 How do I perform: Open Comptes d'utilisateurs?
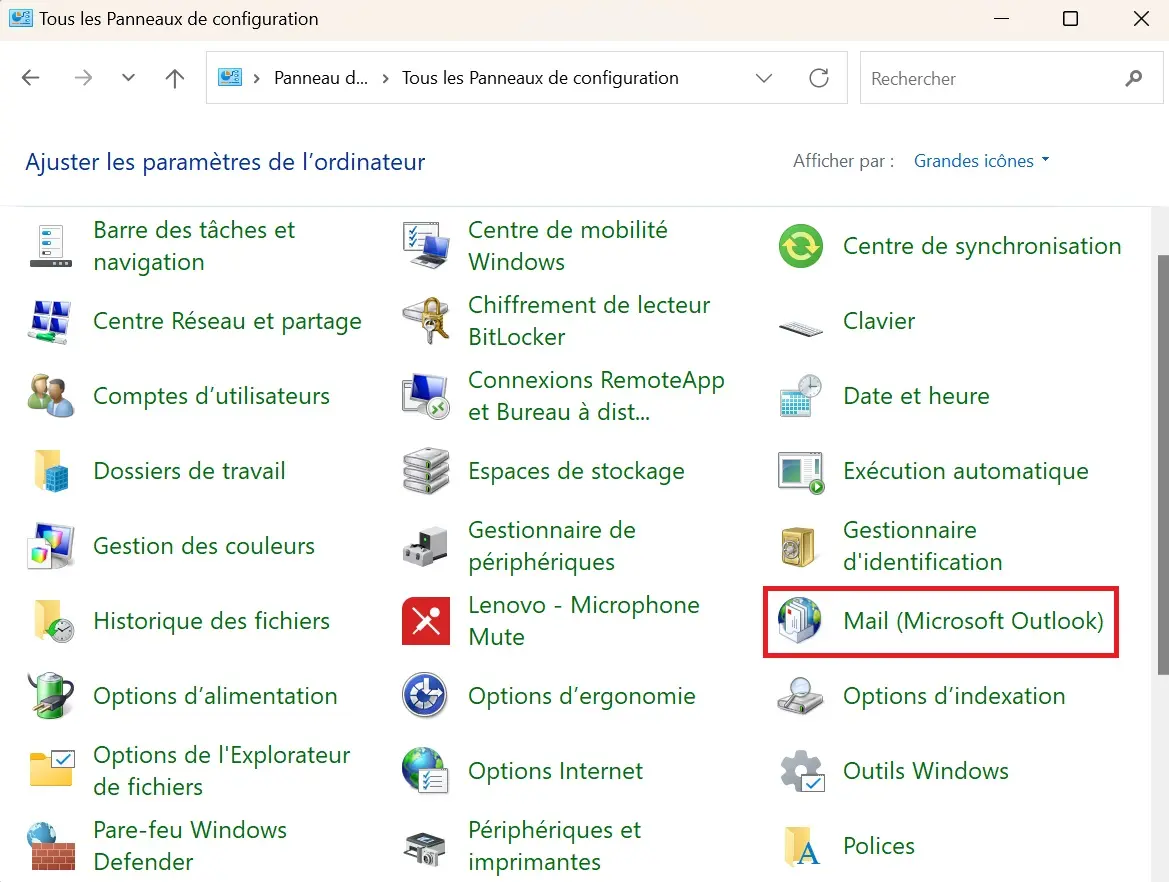pyautogui.click(x=211, y=396)
